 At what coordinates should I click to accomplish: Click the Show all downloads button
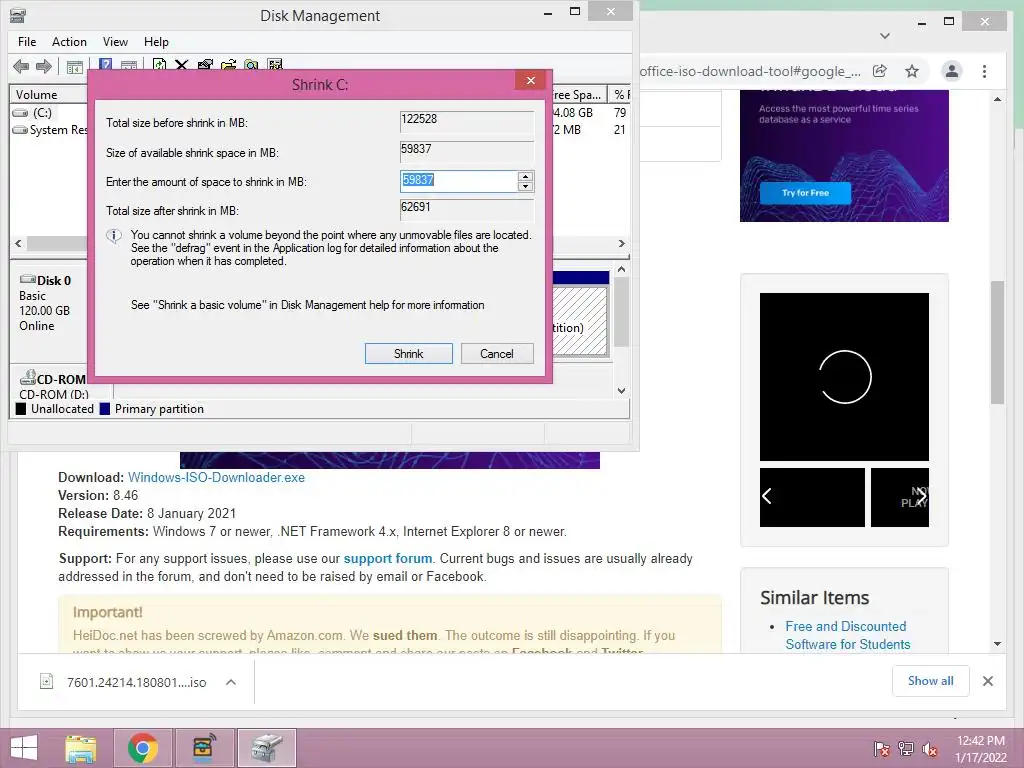[x=930, y=680]
